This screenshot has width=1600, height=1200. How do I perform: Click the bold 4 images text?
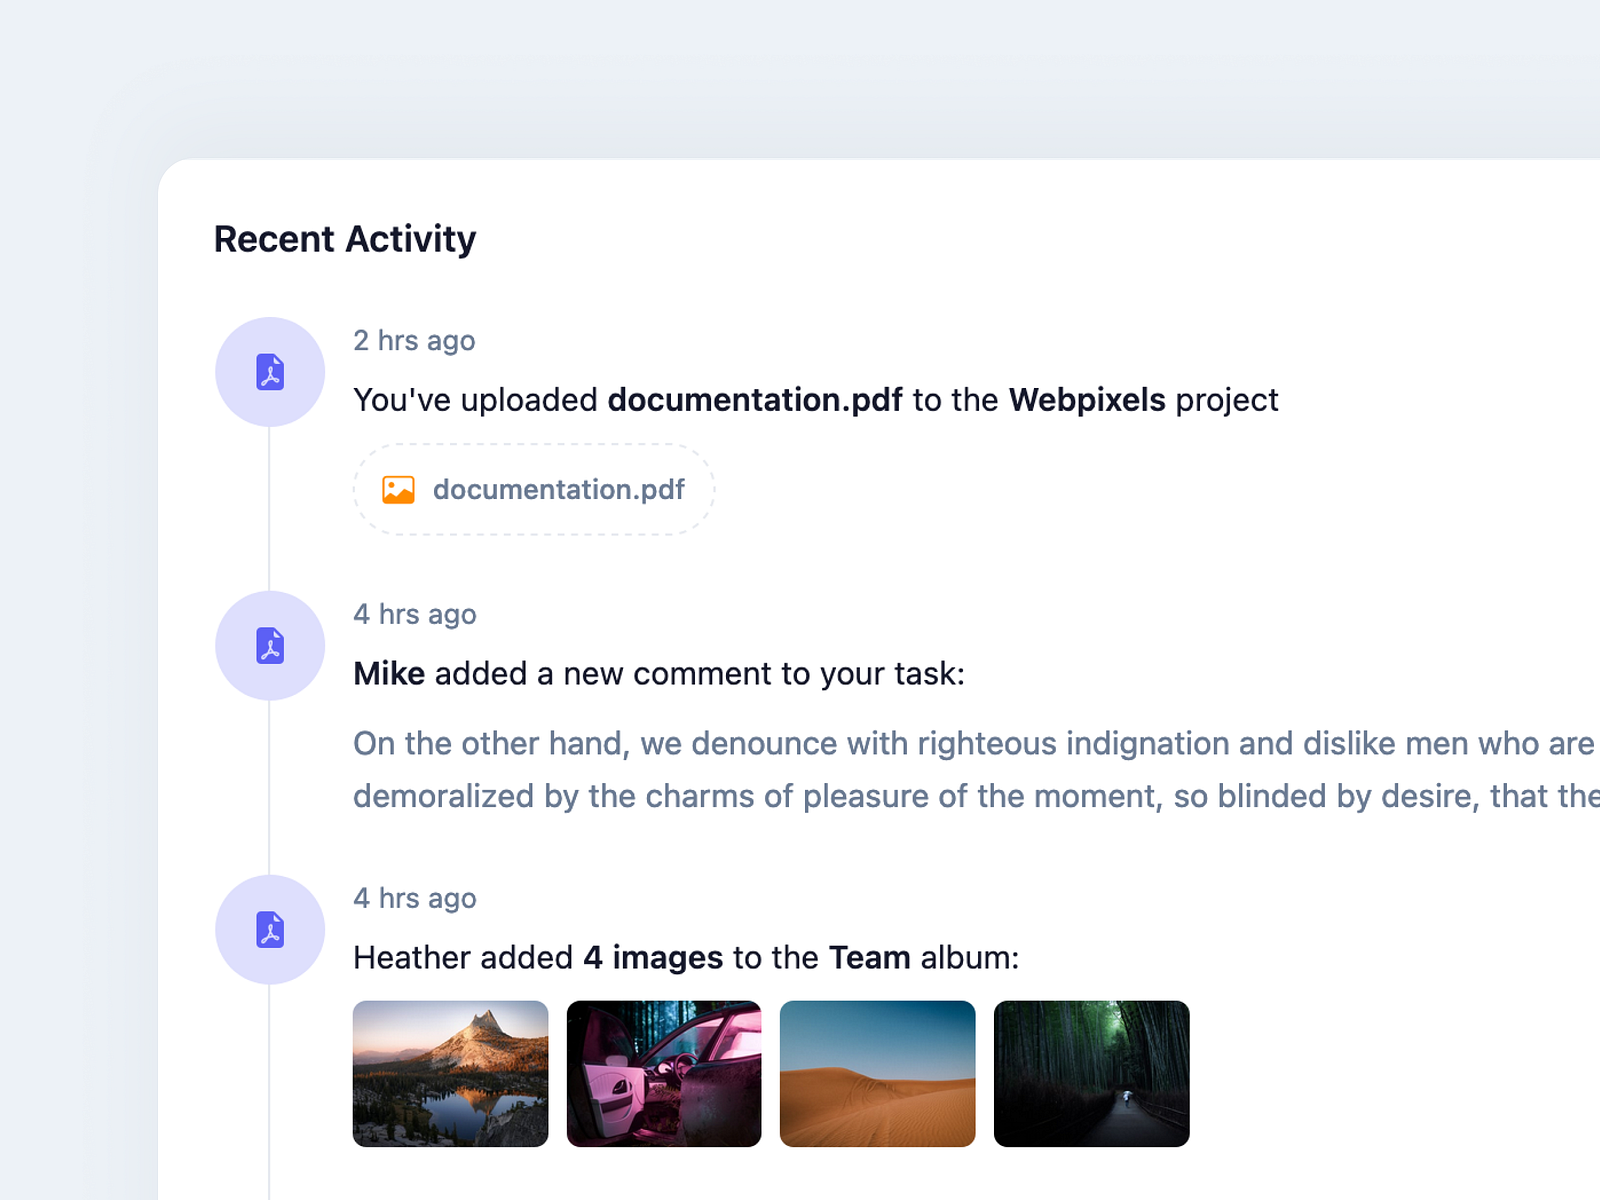pos(652,957)
